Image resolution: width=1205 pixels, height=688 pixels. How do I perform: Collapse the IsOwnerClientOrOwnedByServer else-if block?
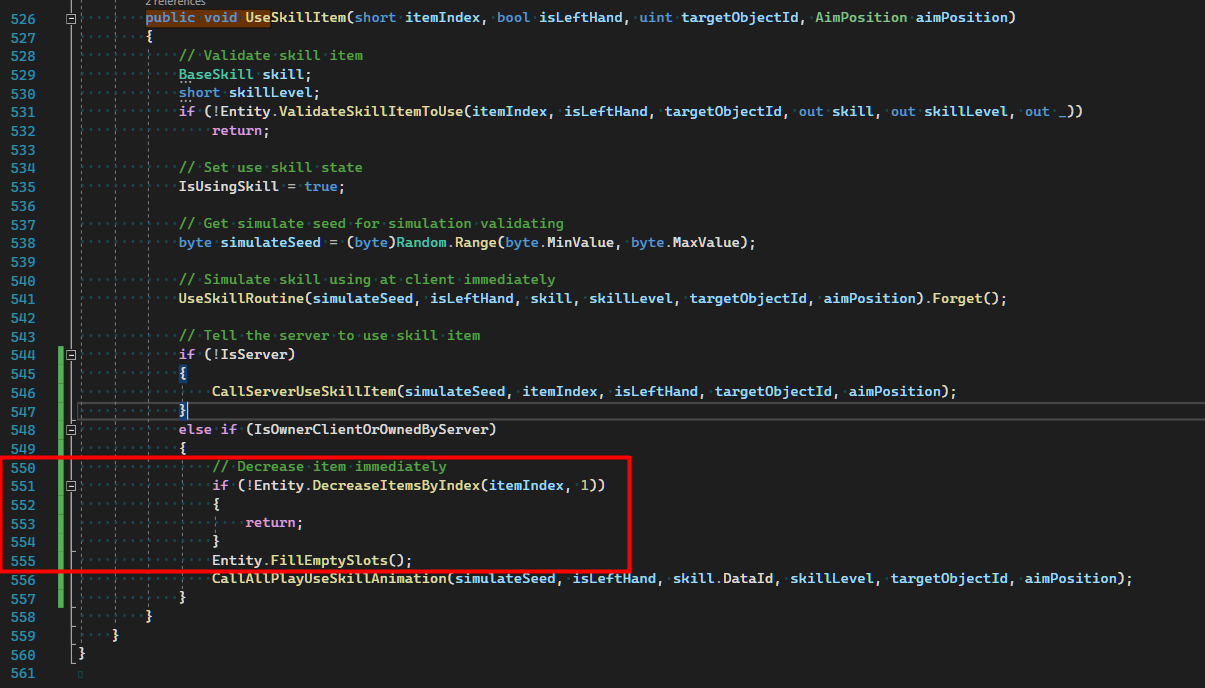coord(70,429)
